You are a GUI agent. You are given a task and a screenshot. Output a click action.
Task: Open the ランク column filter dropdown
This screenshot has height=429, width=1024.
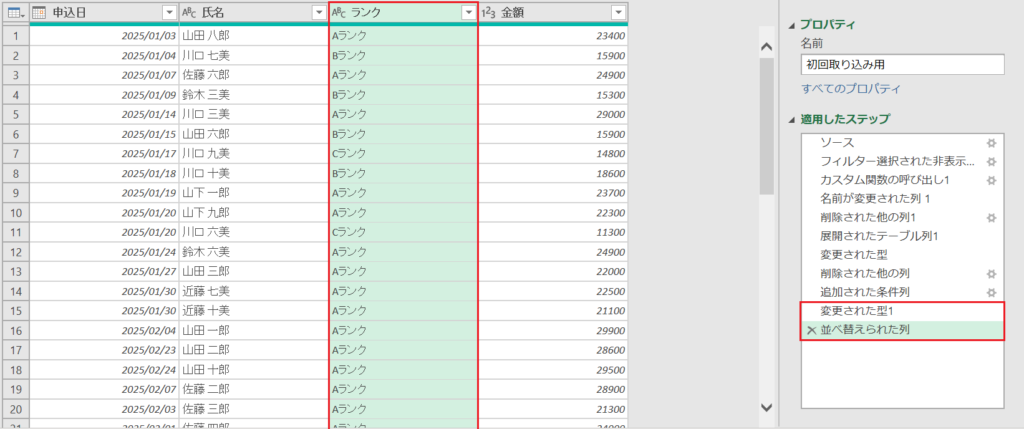[468, 13]
